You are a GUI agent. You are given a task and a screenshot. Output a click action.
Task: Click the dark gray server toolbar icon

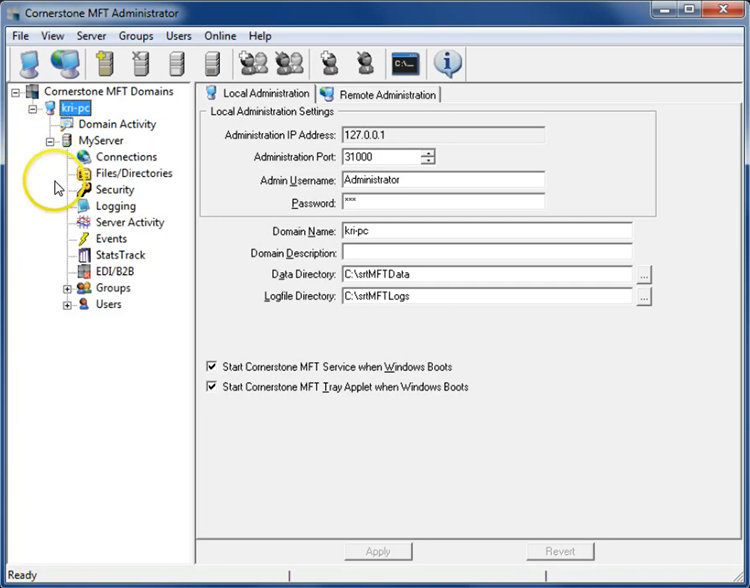tap(212, 64)
